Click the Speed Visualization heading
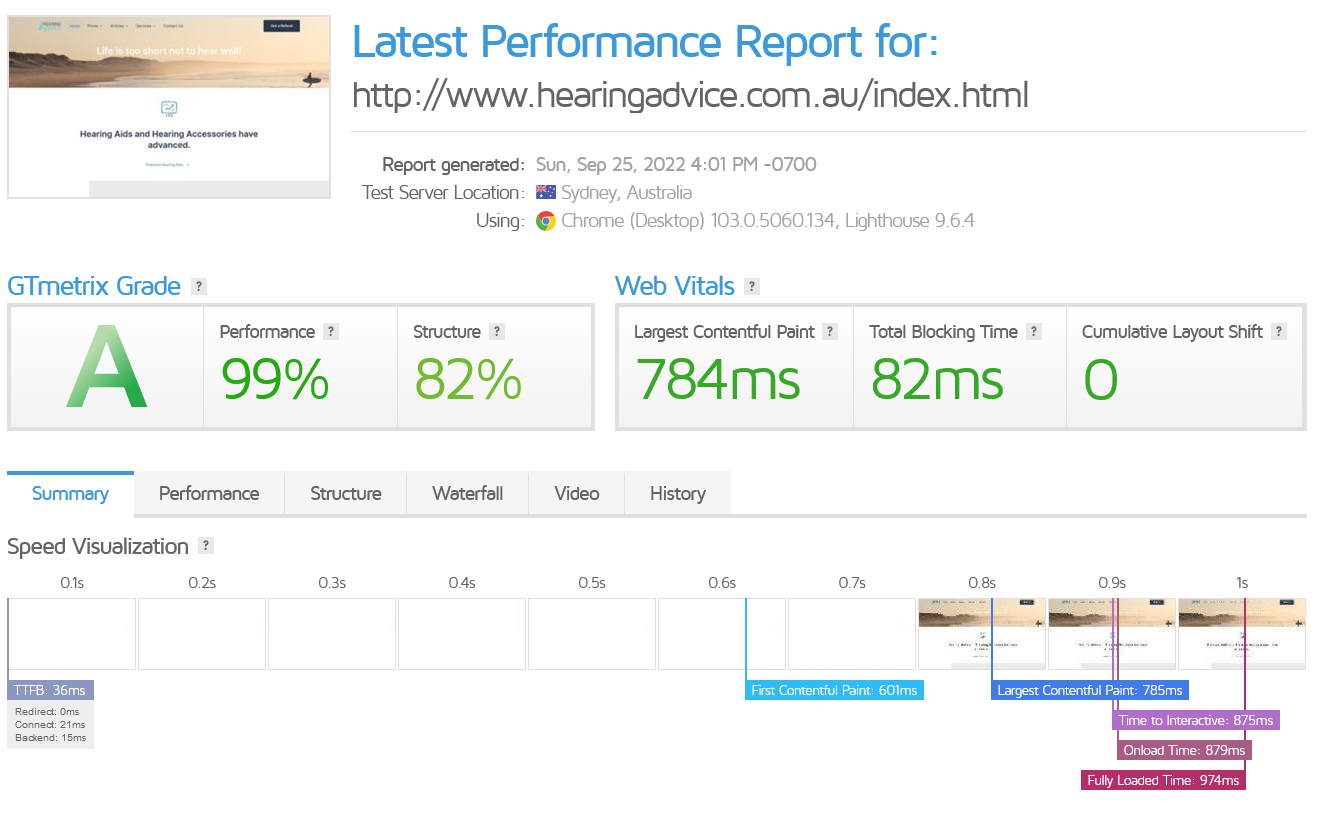Image resolution: width=1322 pixels, height=821 pixels. click(x=98, y=547)
